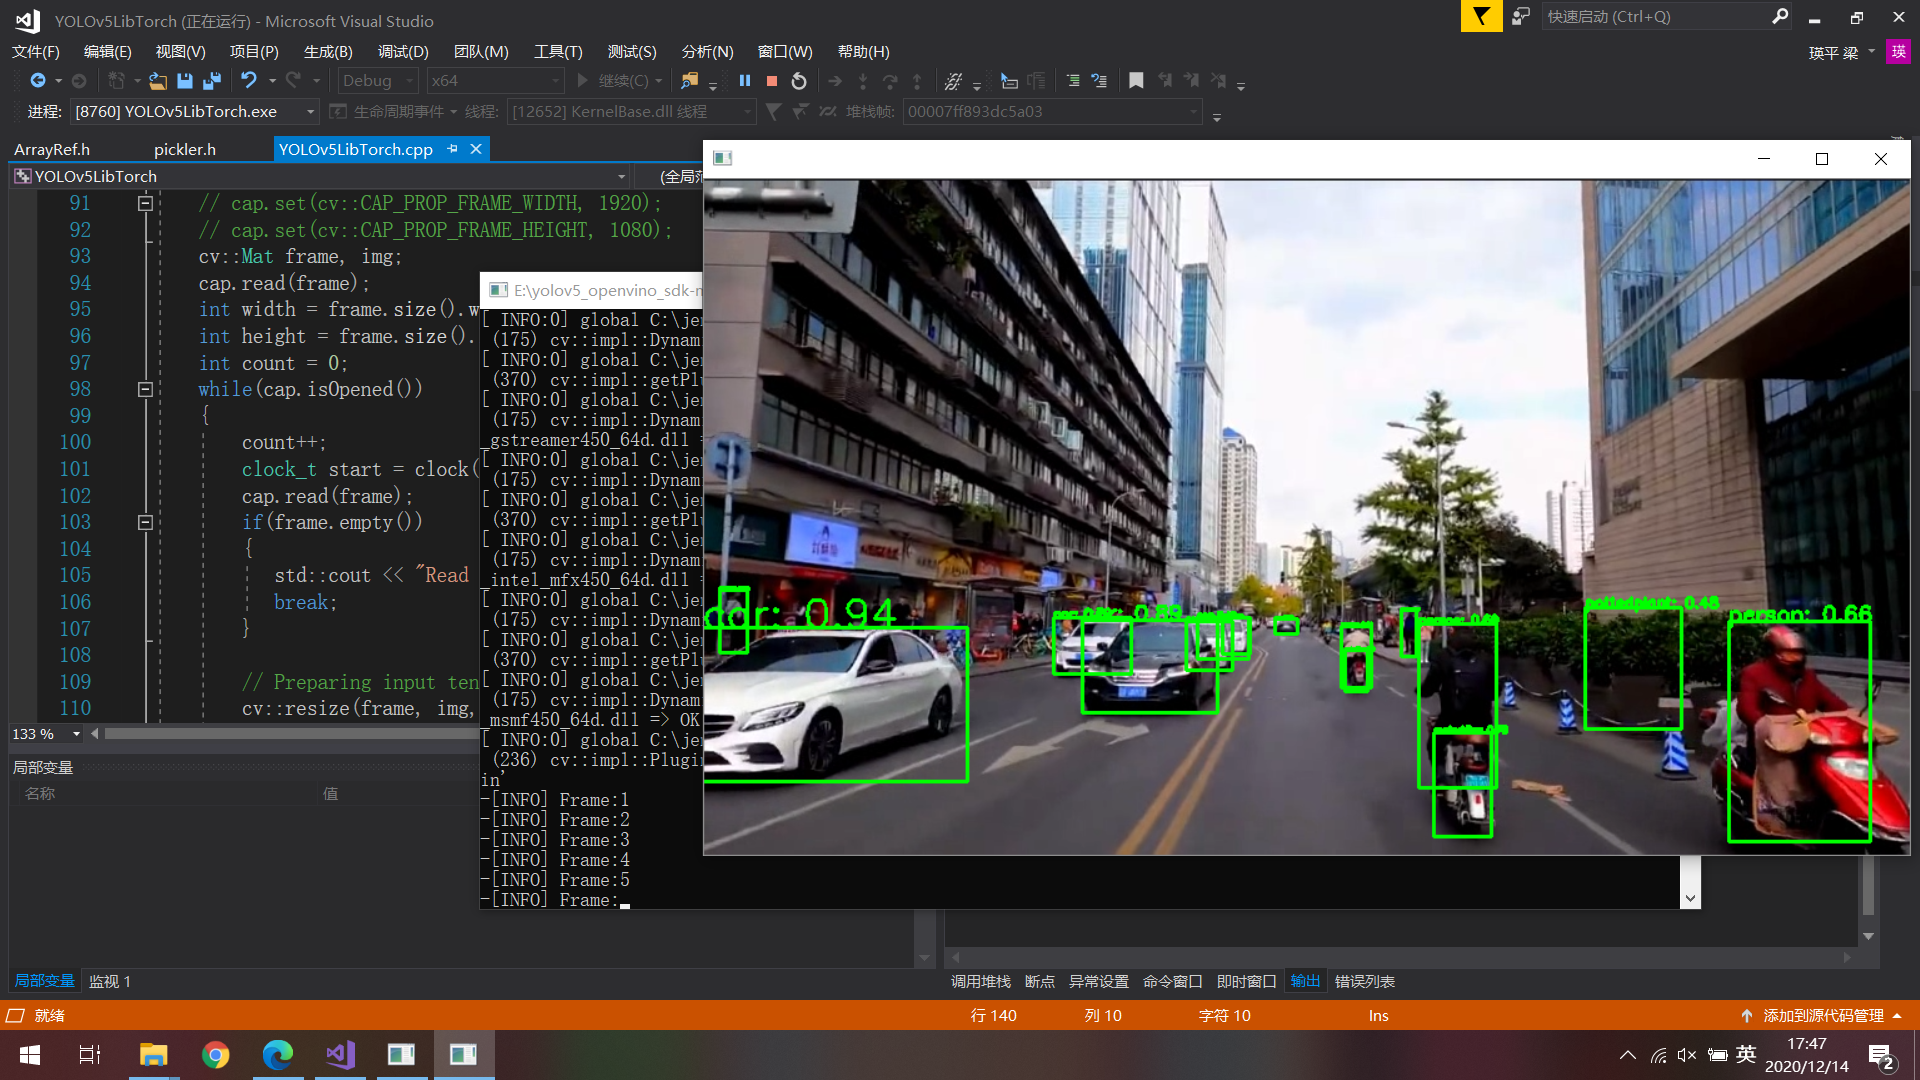Undo last edit with the undo arrow
Image resolution: width=1920 pixels, height=1080 pixels.
coord(249,81)
